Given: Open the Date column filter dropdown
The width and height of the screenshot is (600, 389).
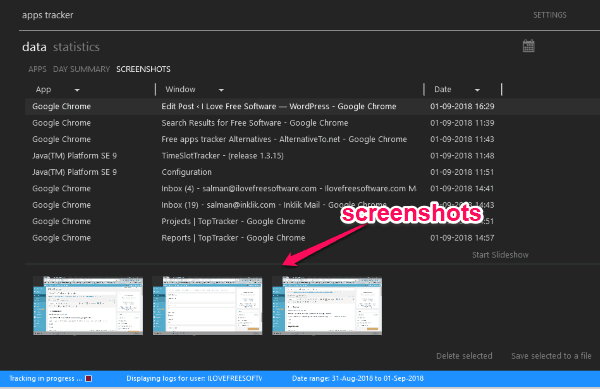Looking at the screenshot, I should point(477,90).
